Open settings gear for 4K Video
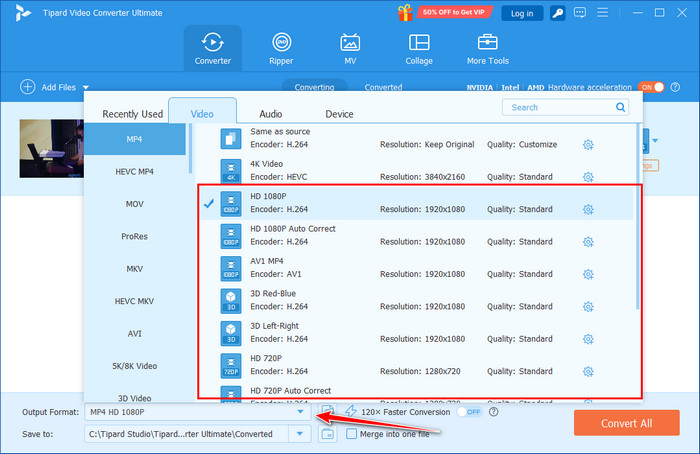This screenshot has height=454, width=700. coord(588,177)
